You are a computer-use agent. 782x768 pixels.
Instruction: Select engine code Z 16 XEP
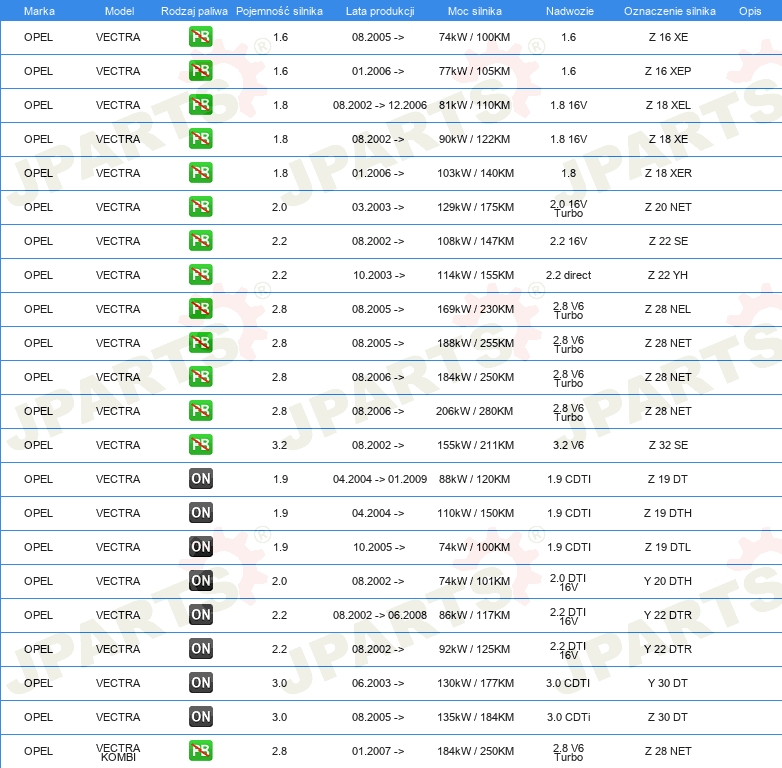point(668,71)
